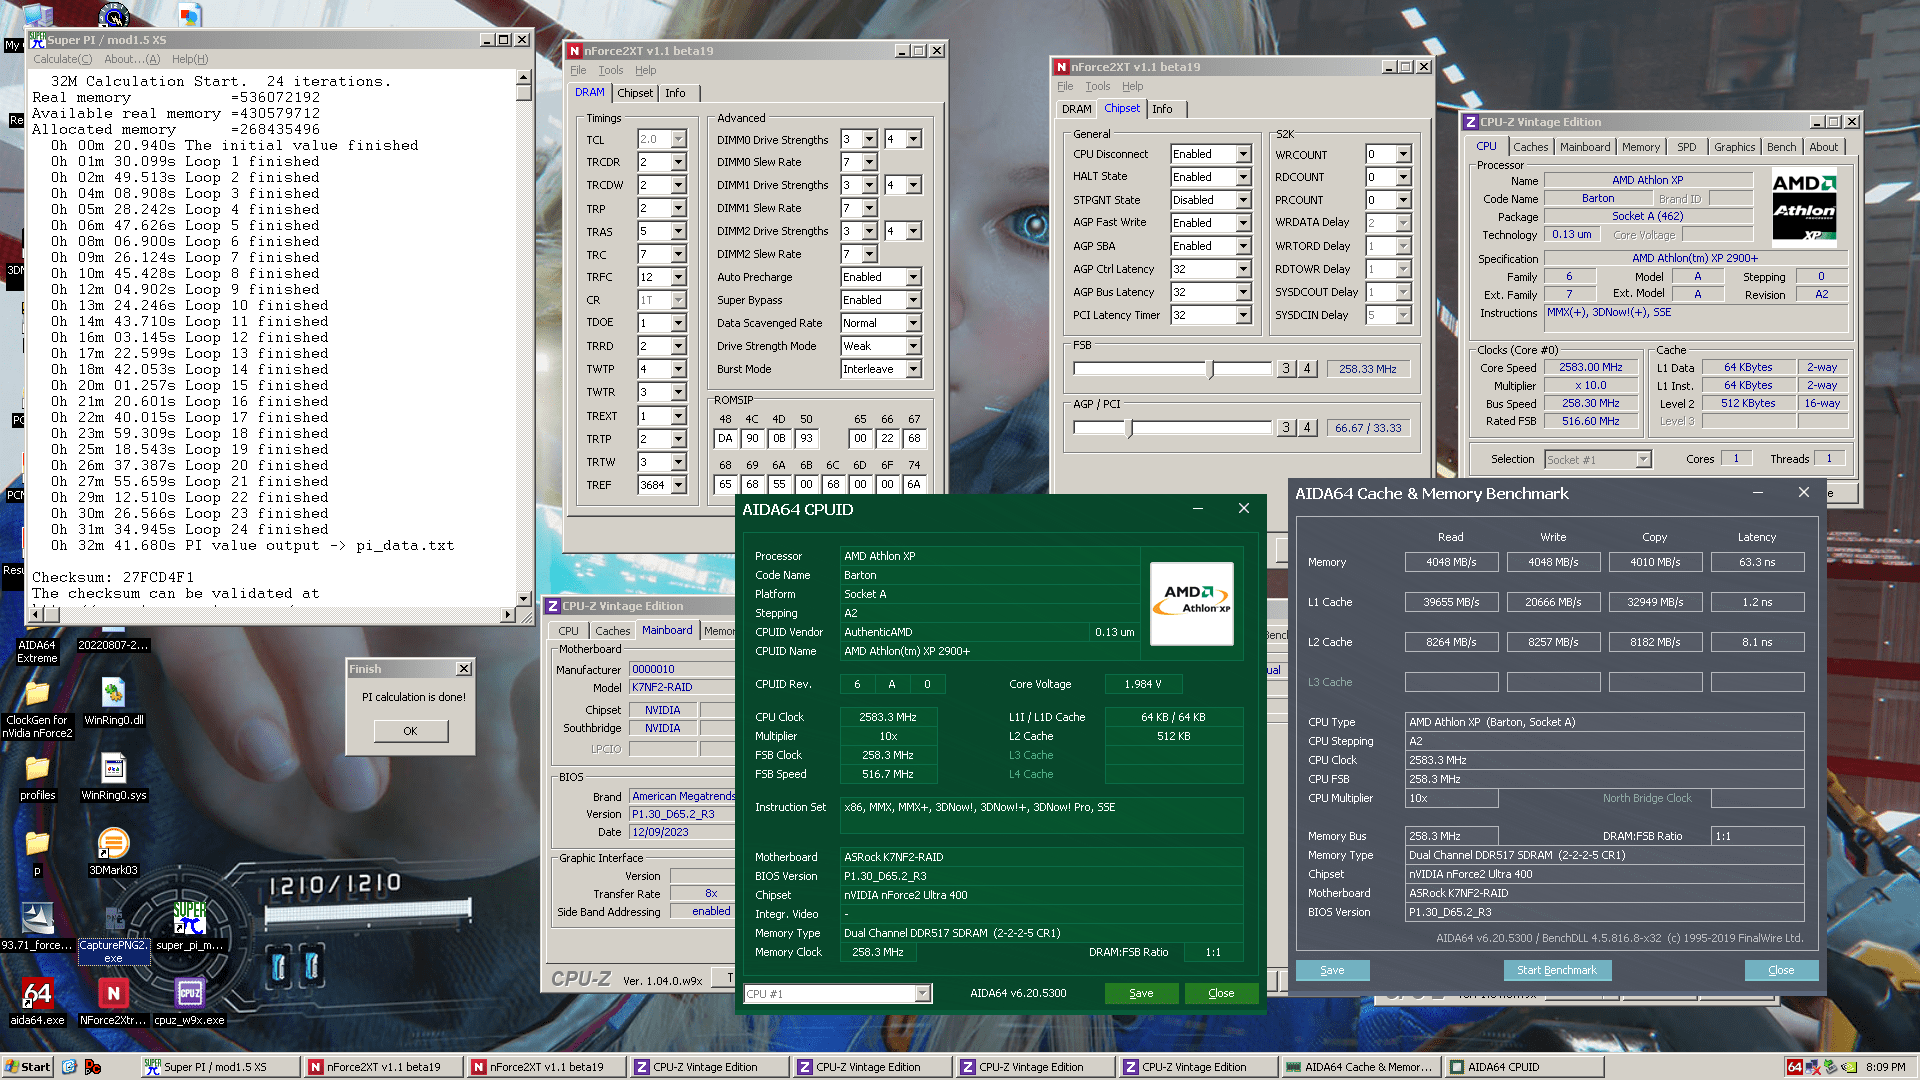
Task: Click the disconnected network tray icon
Action: coord(1812,1067)
